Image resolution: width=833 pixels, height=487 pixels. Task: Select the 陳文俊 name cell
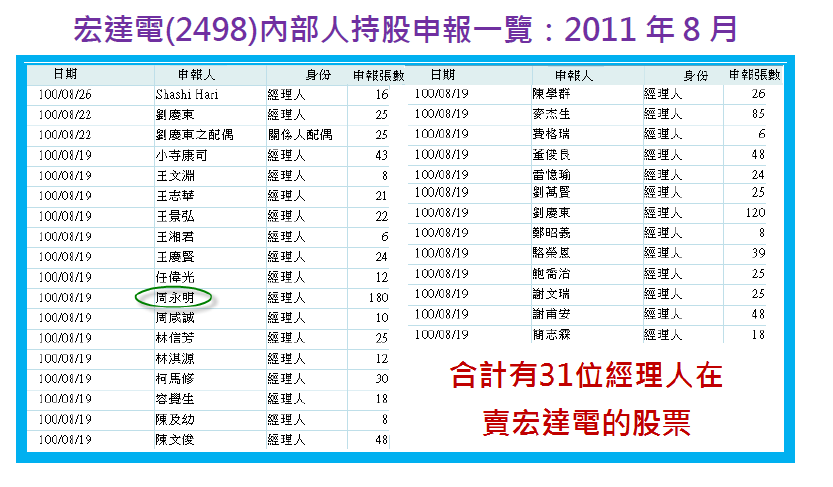(x=175, y=440)
